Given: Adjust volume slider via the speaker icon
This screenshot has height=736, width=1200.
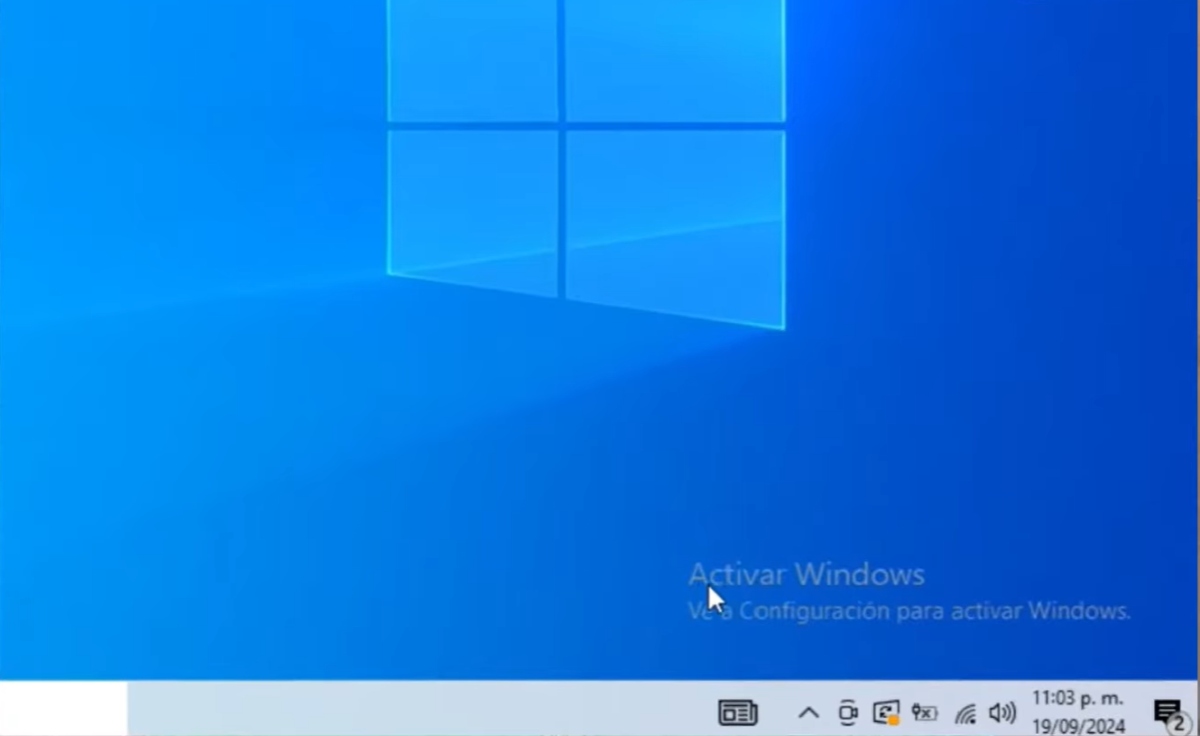Looking at the screenshot, I should click(1001, 713).
